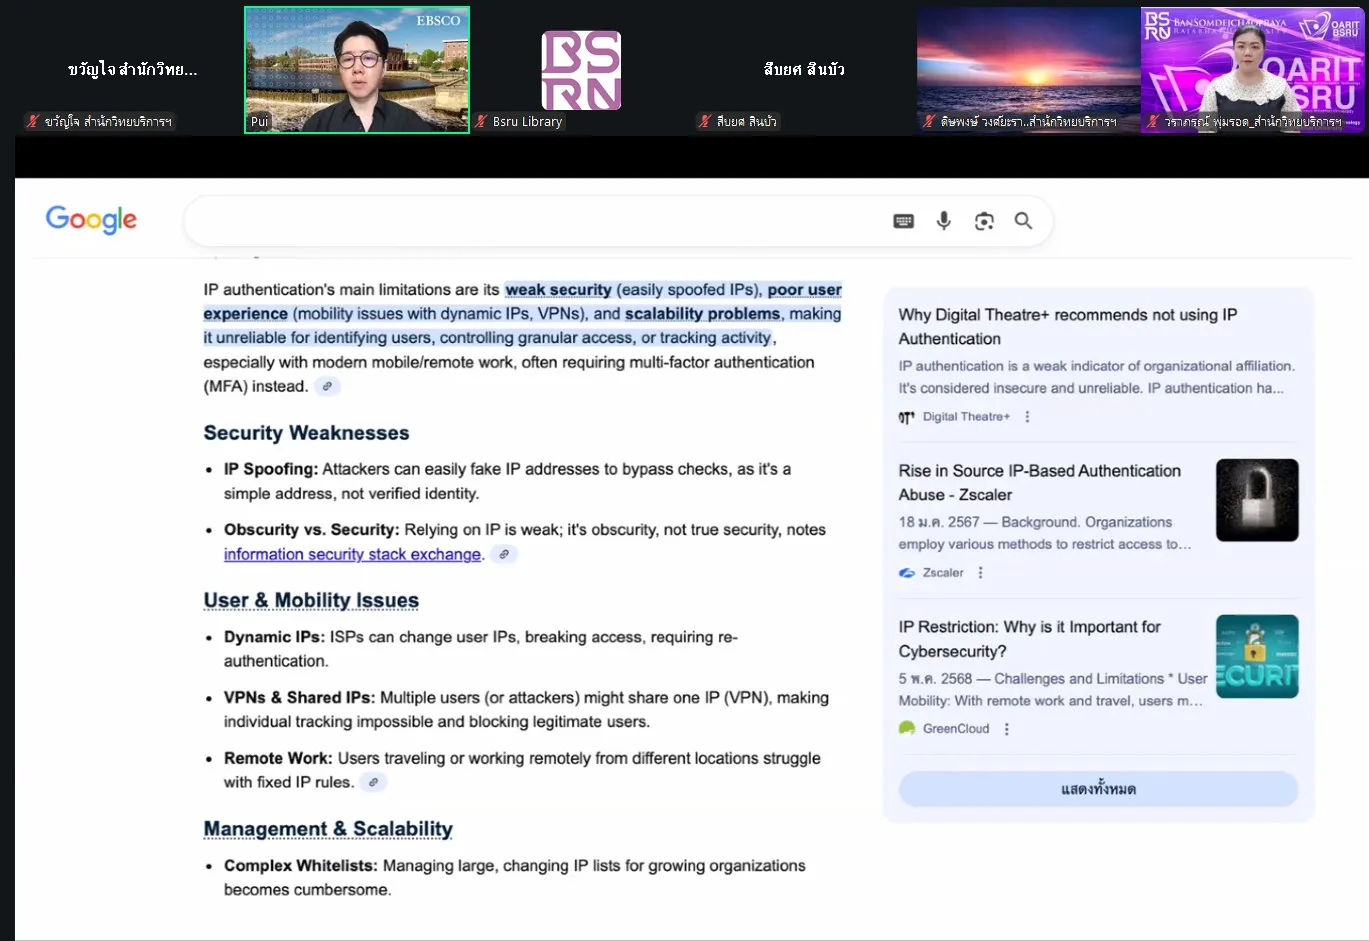This screenshot has height=941, width=1369.
Task: Select the Bsru Library participant tile
Action: tap(581, 70)
